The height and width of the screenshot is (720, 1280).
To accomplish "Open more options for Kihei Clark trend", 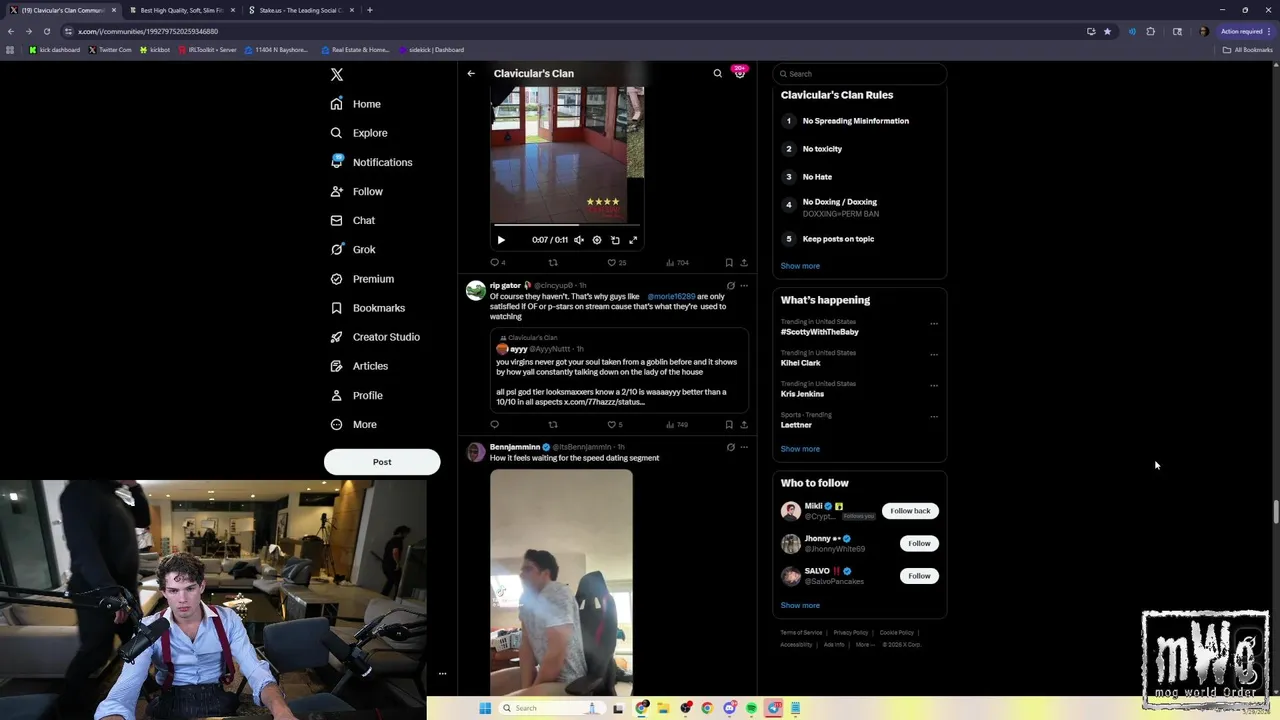I will [x=934, y=354].
